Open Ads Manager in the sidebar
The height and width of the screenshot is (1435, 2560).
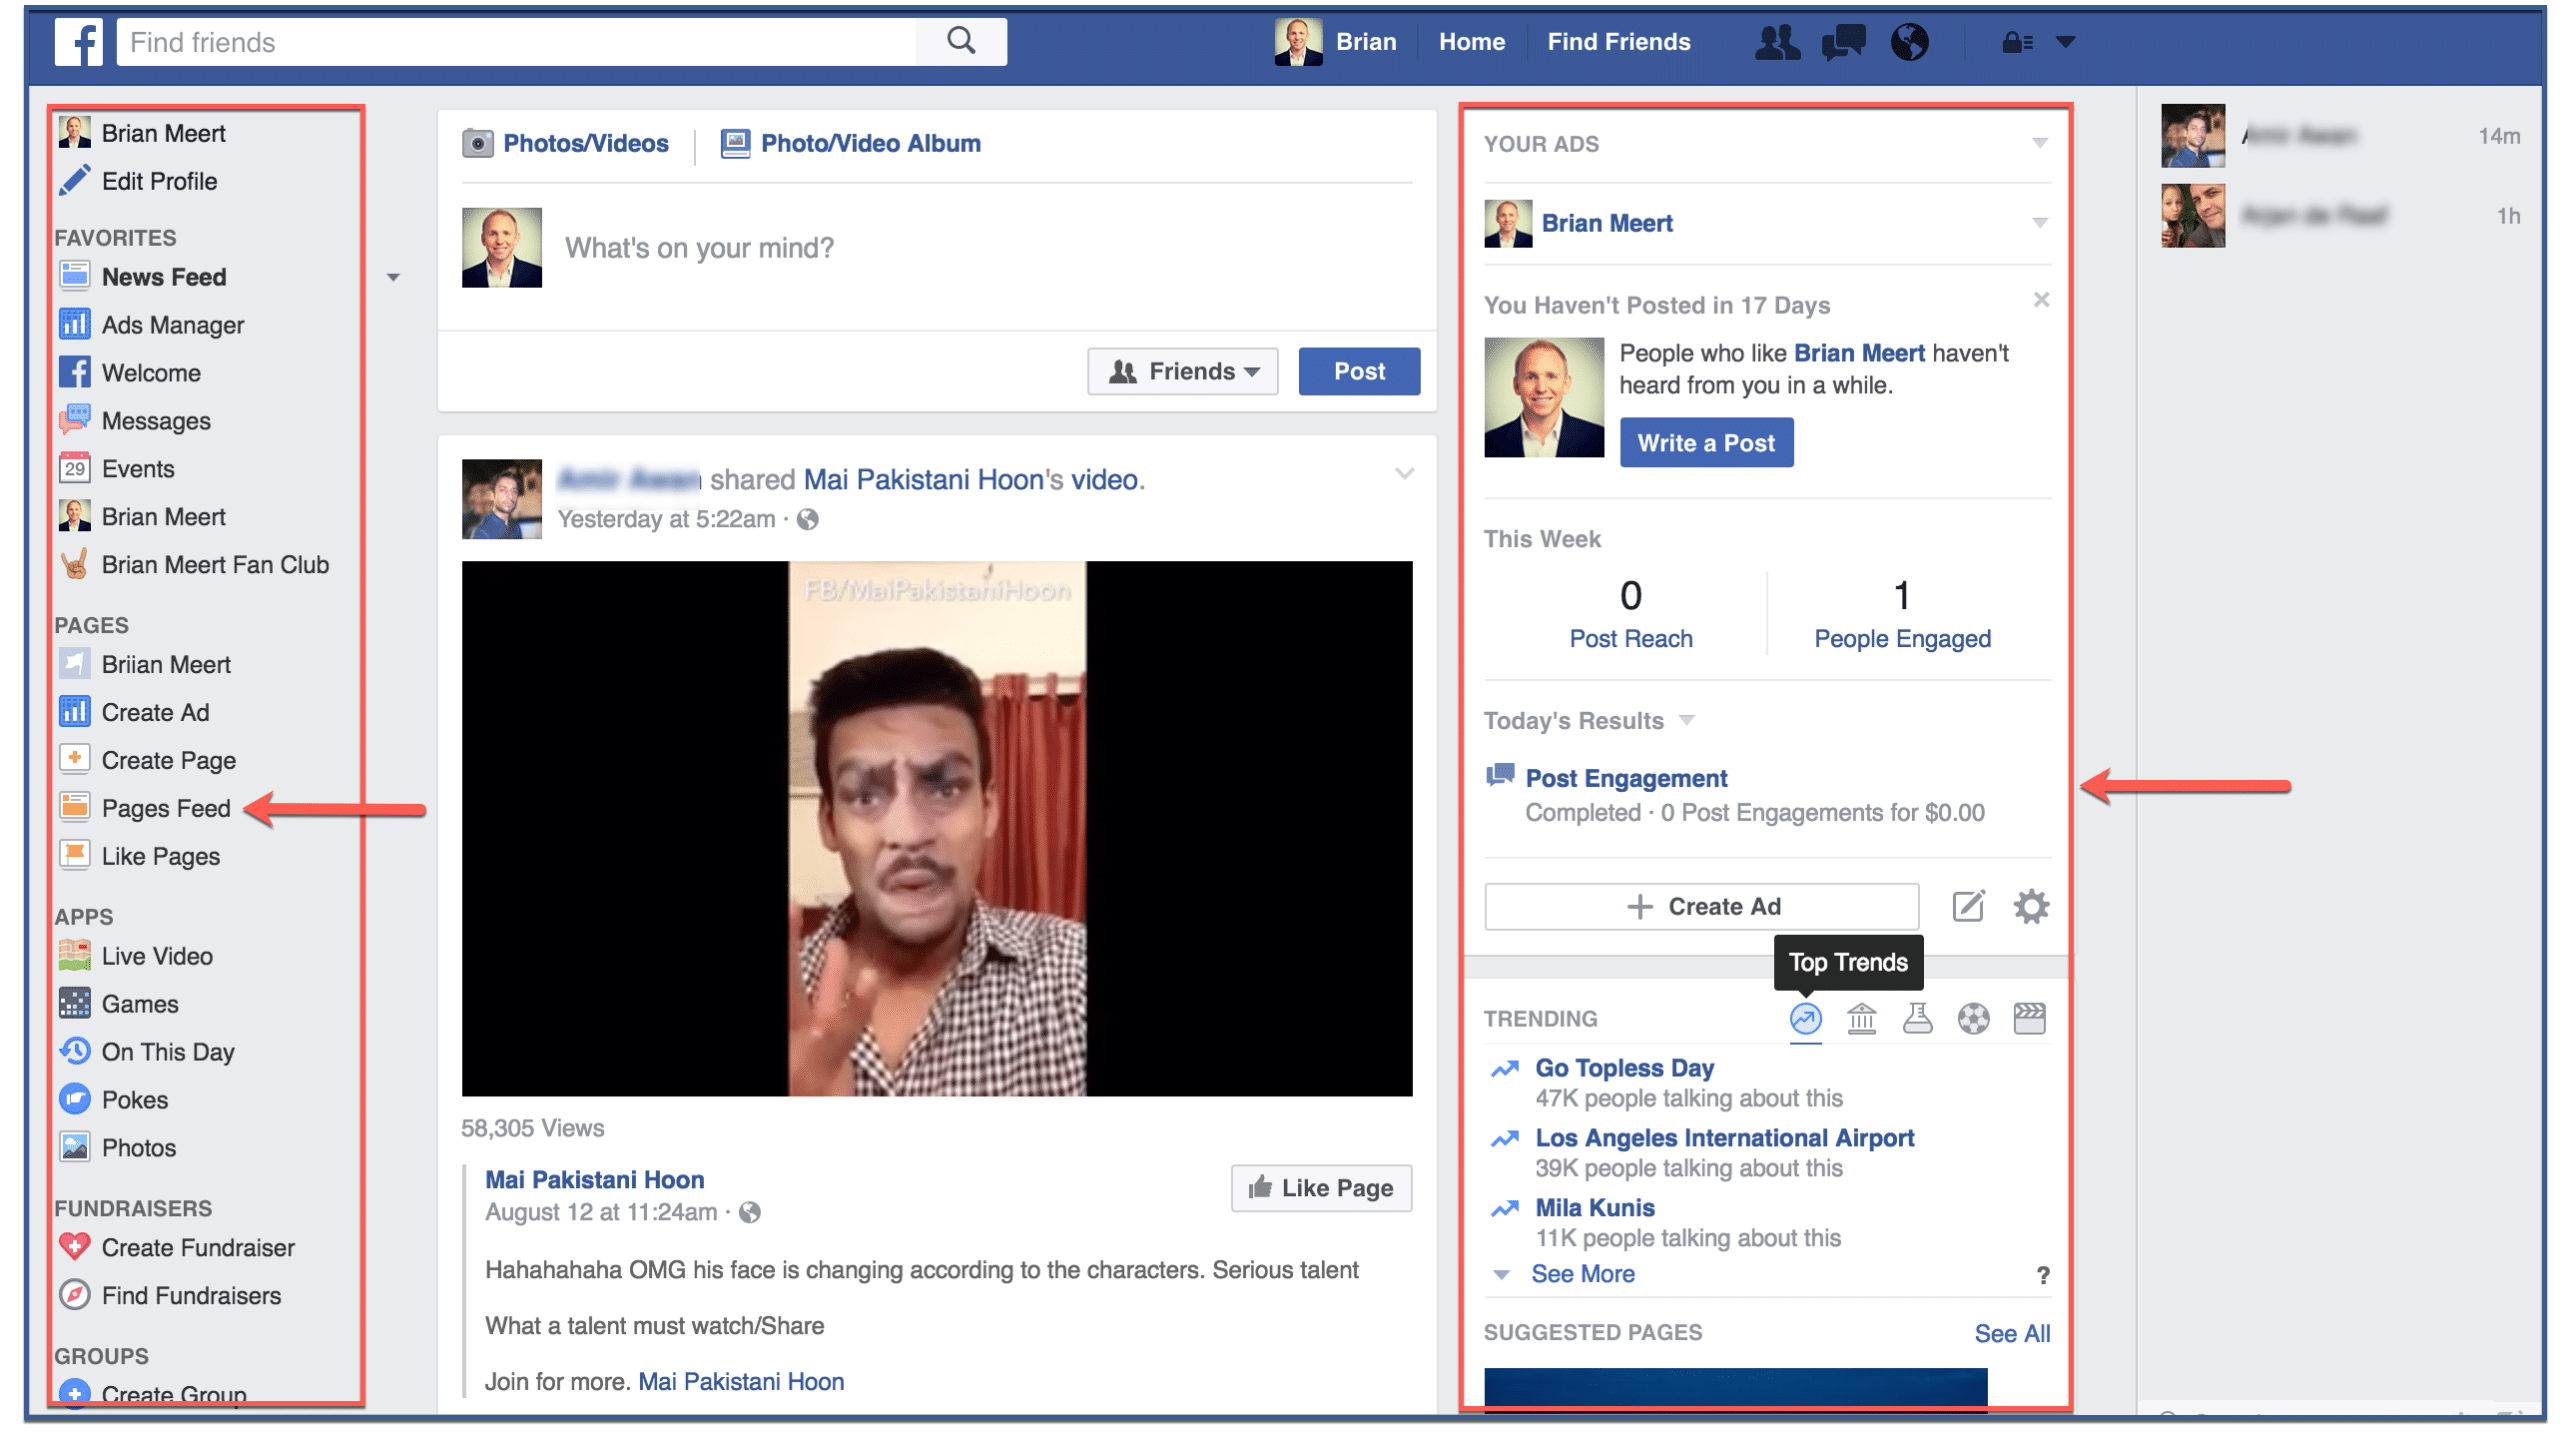(151, 325)
